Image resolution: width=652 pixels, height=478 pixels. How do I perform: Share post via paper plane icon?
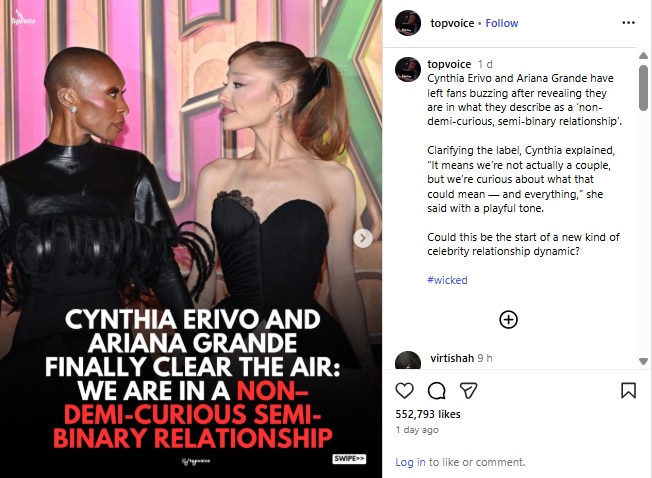tap(468, 391)
